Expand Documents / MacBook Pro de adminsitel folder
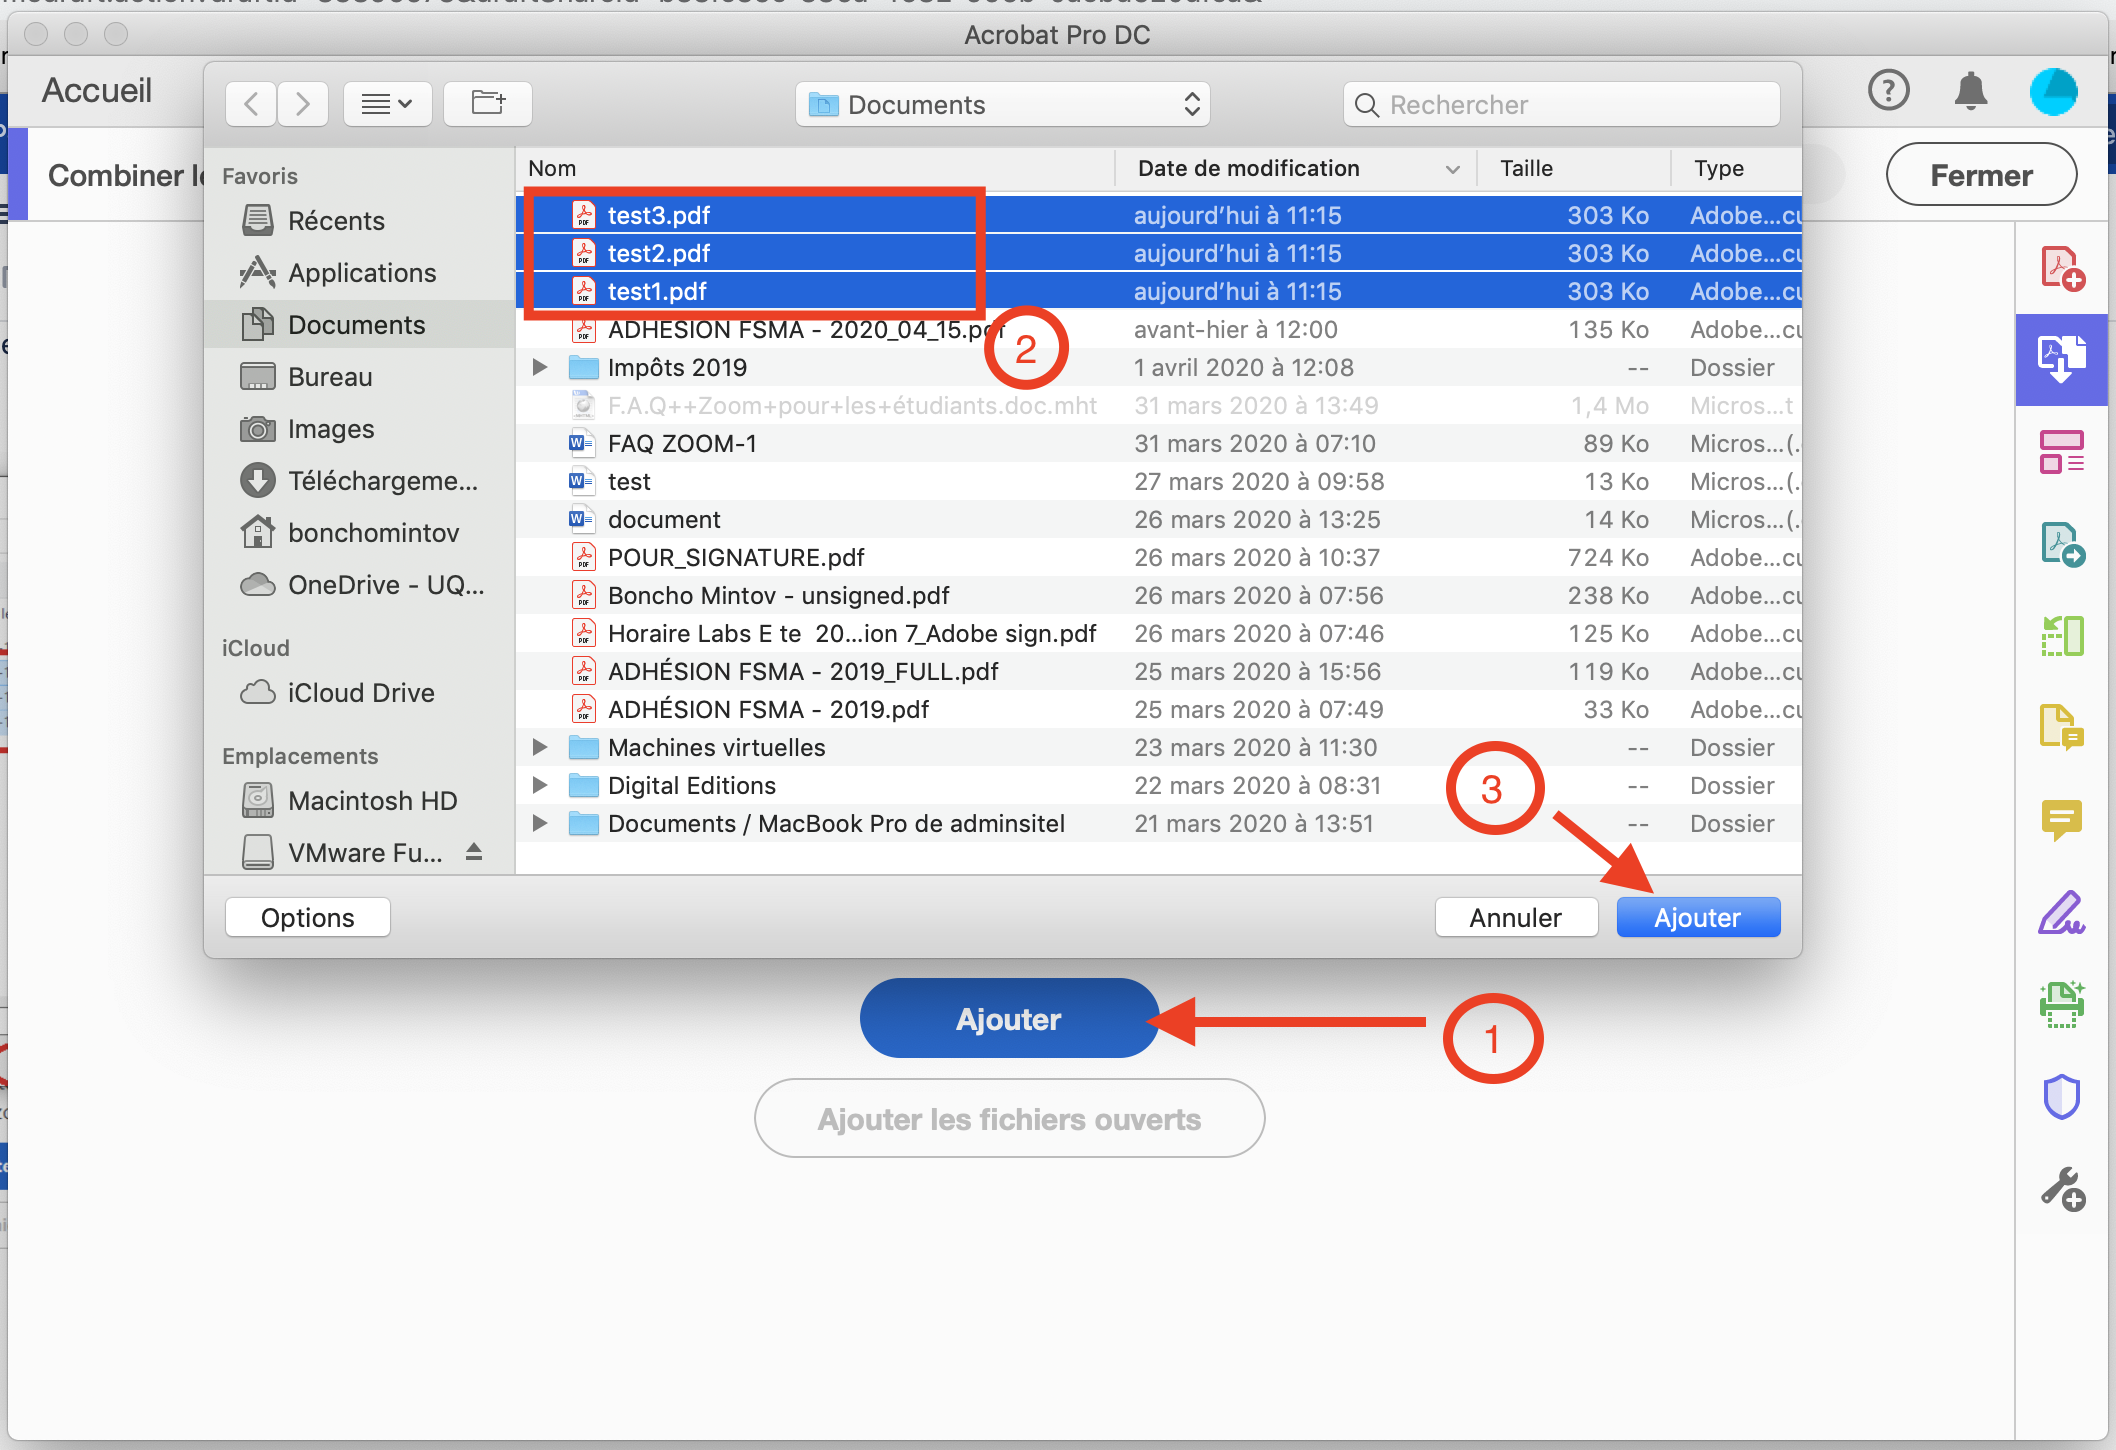Viewport: 2116px width, 1450px height. 540,823
